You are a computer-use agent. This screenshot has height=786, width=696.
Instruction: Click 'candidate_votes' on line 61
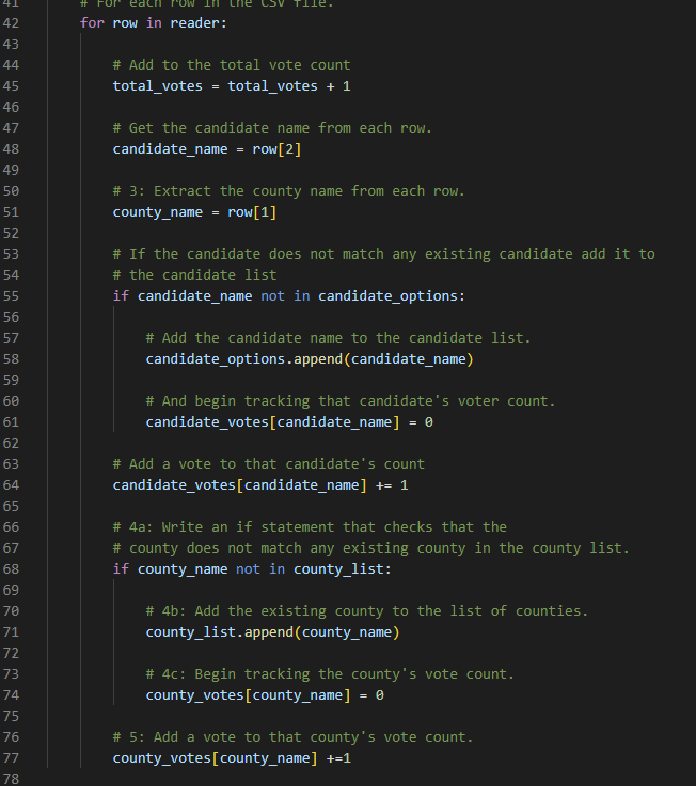[x=207, y=423]
